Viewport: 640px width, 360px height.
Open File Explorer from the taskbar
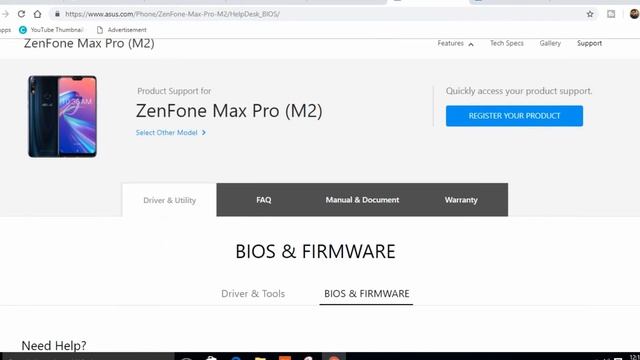point(260,358)
